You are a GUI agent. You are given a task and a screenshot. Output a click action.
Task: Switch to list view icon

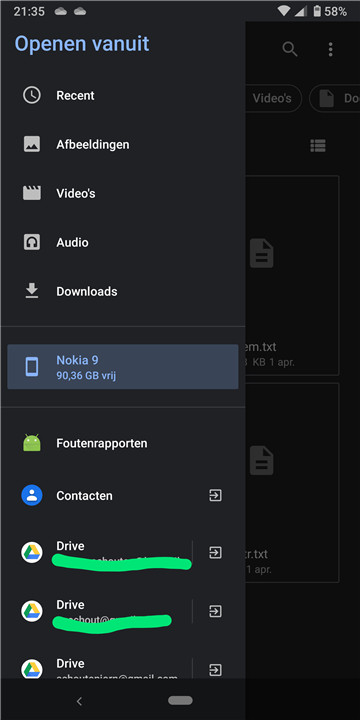318,146
